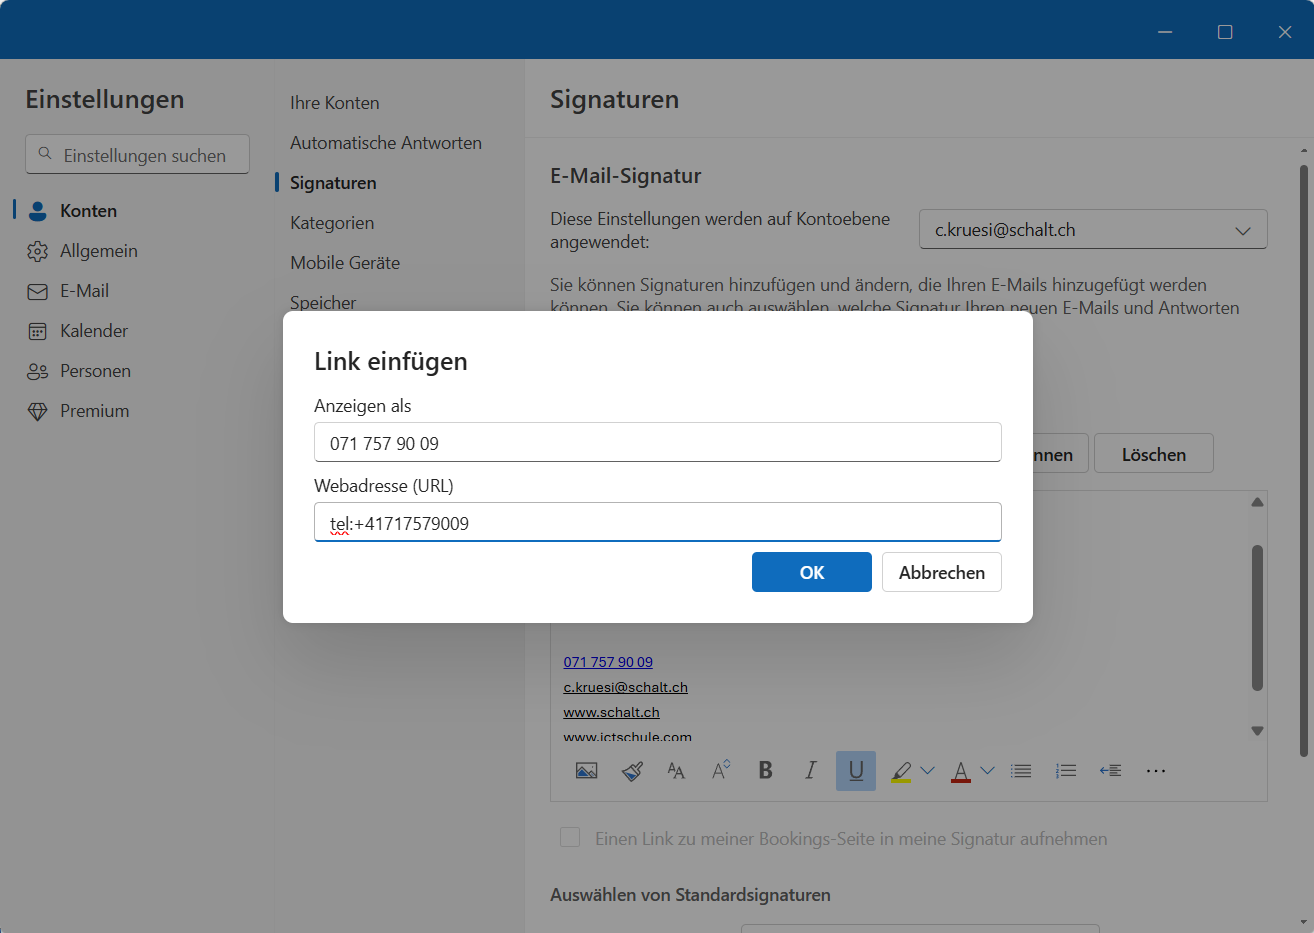Toggle underline formatting in signature editor
This screenshot has width=1314, height=933.
tap(856, 771)
